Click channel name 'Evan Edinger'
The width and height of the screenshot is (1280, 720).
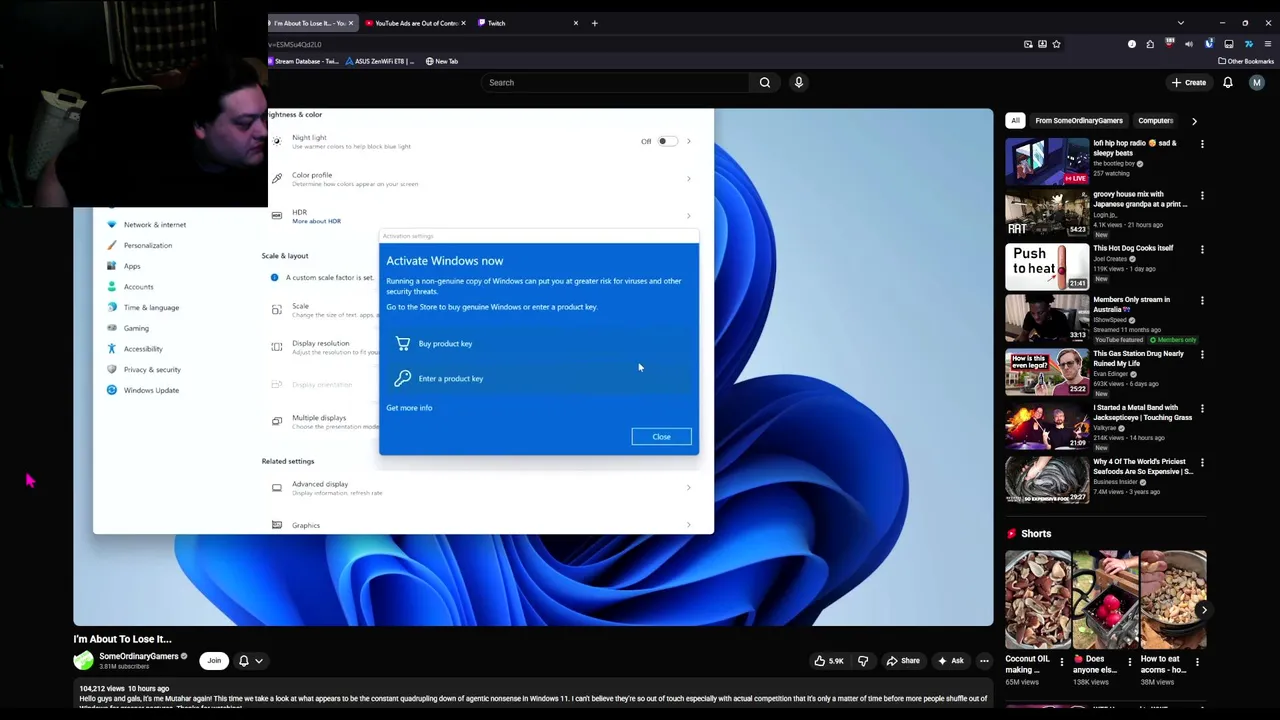coord(1110,374)
